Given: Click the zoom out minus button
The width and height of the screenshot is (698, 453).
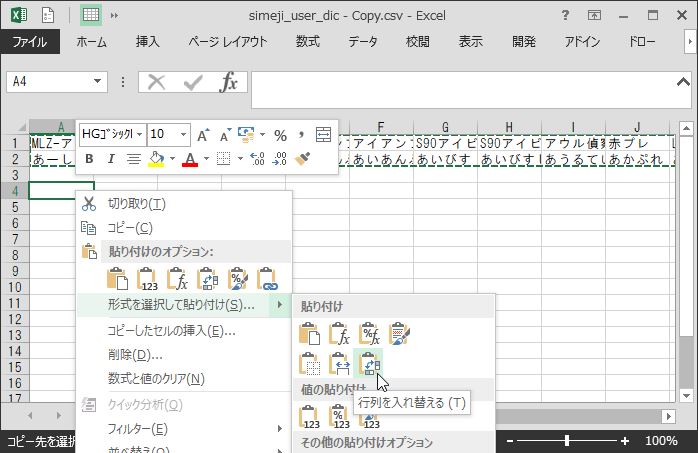Looking at the screenshot, I should [x=511, y=441].
